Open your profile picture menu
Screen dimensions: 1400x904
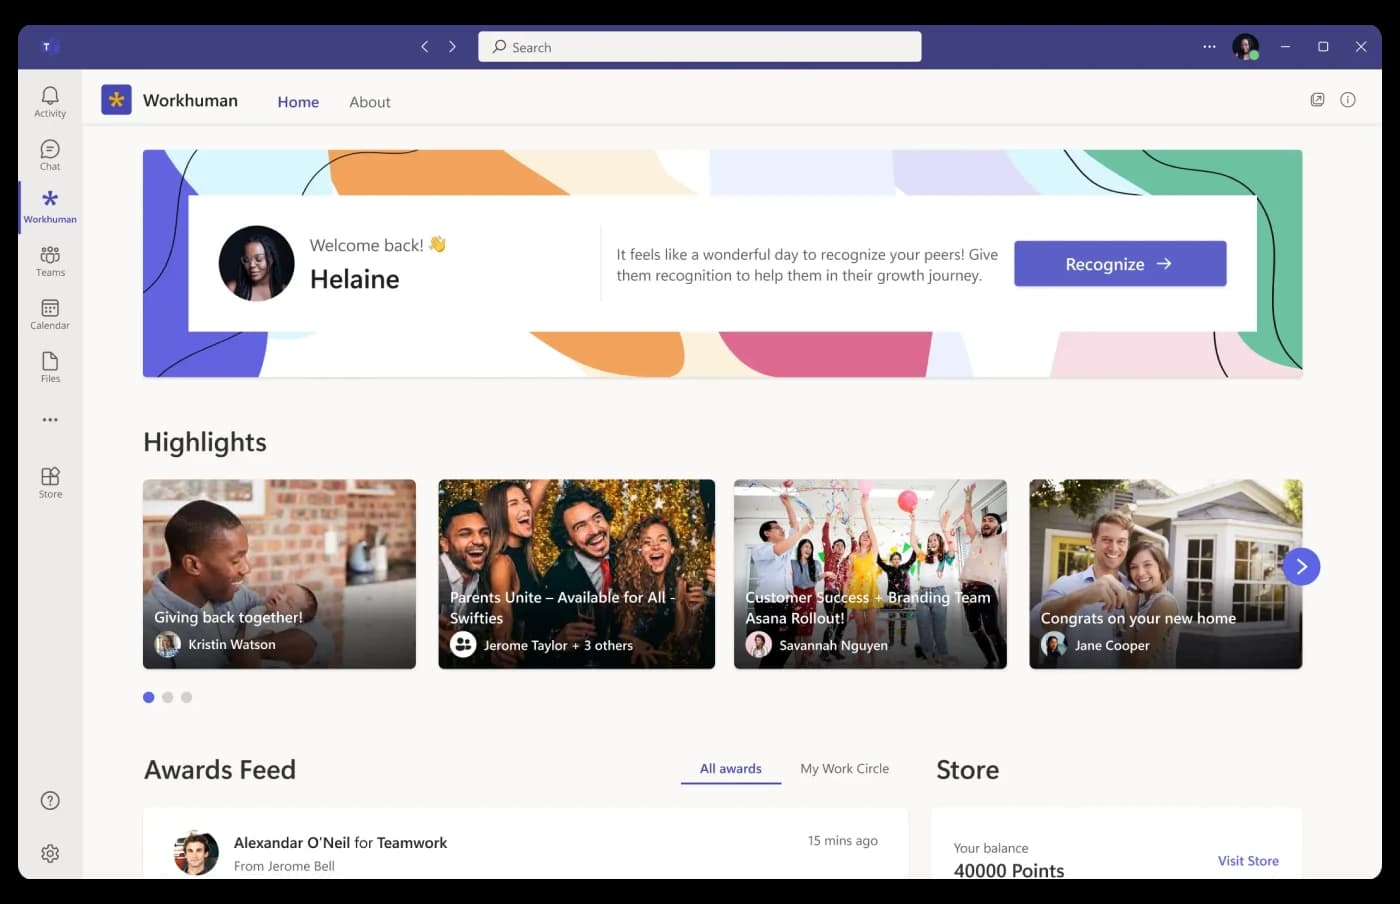point(1245,46)
